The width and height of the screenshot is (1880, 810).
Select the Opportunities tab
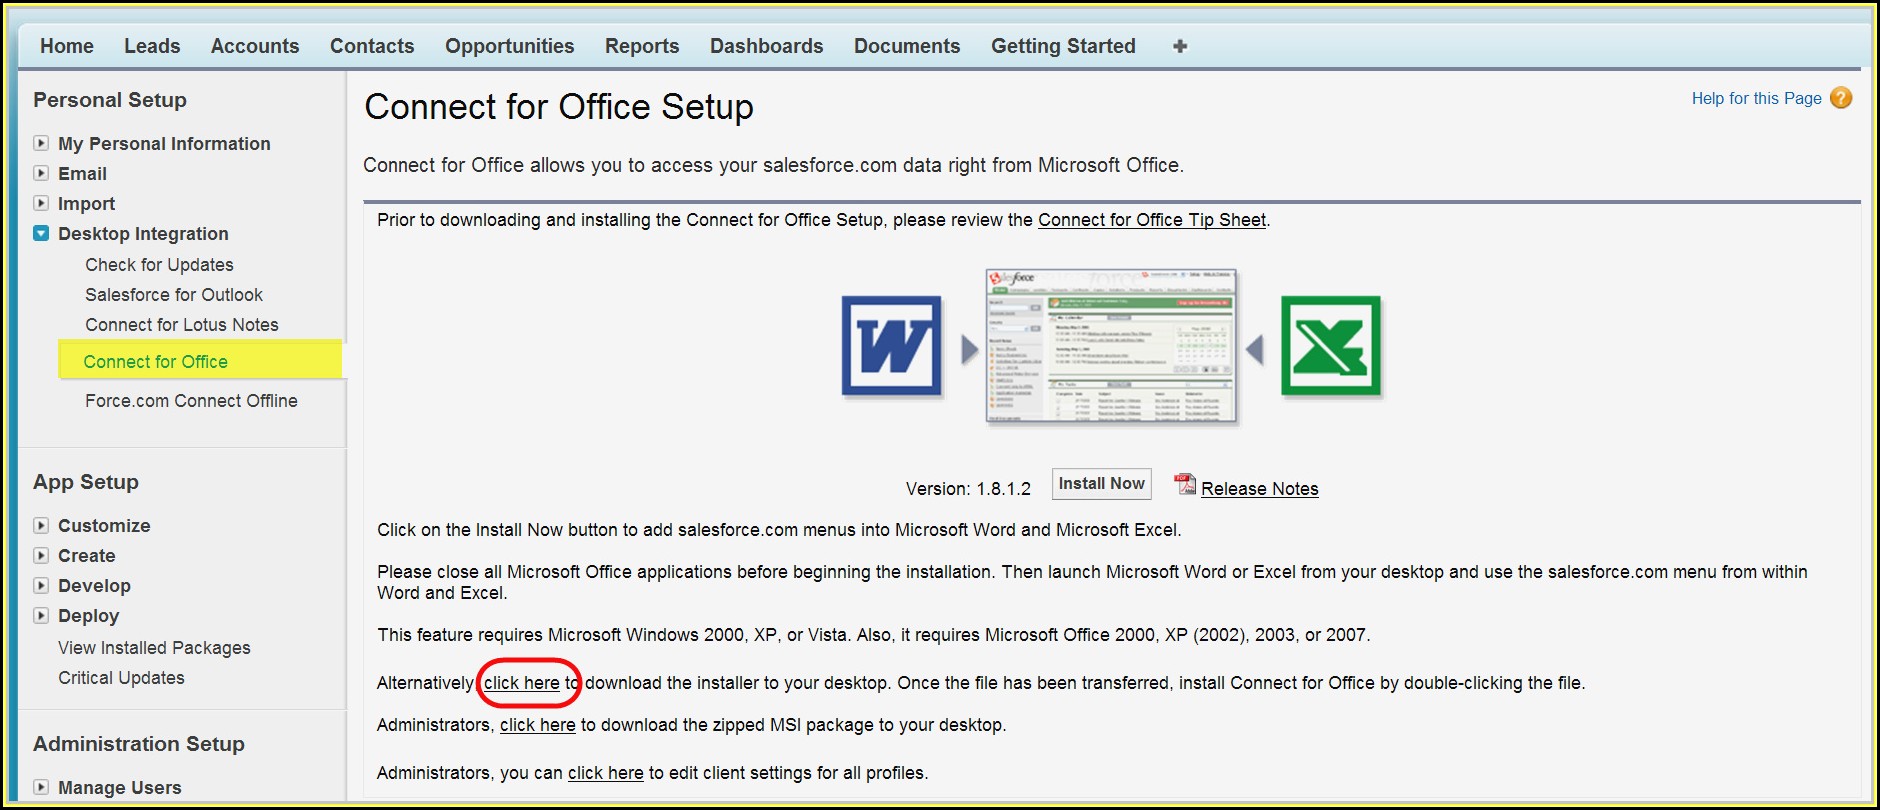510,46
